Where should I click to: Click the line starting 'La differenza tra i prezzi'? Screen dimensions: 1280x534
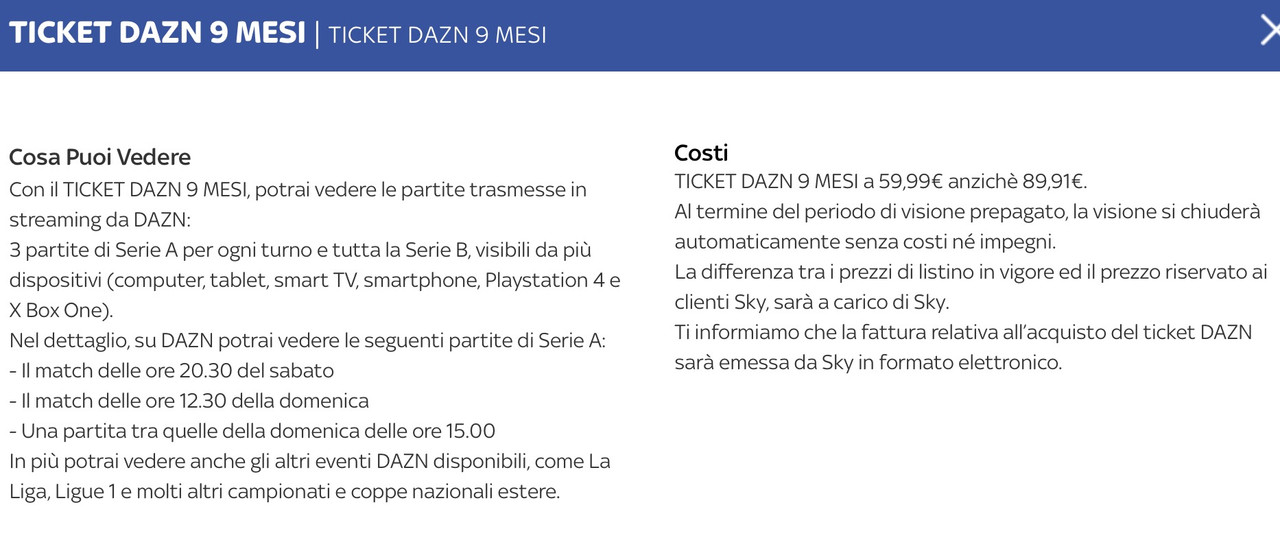pos(971,272)
